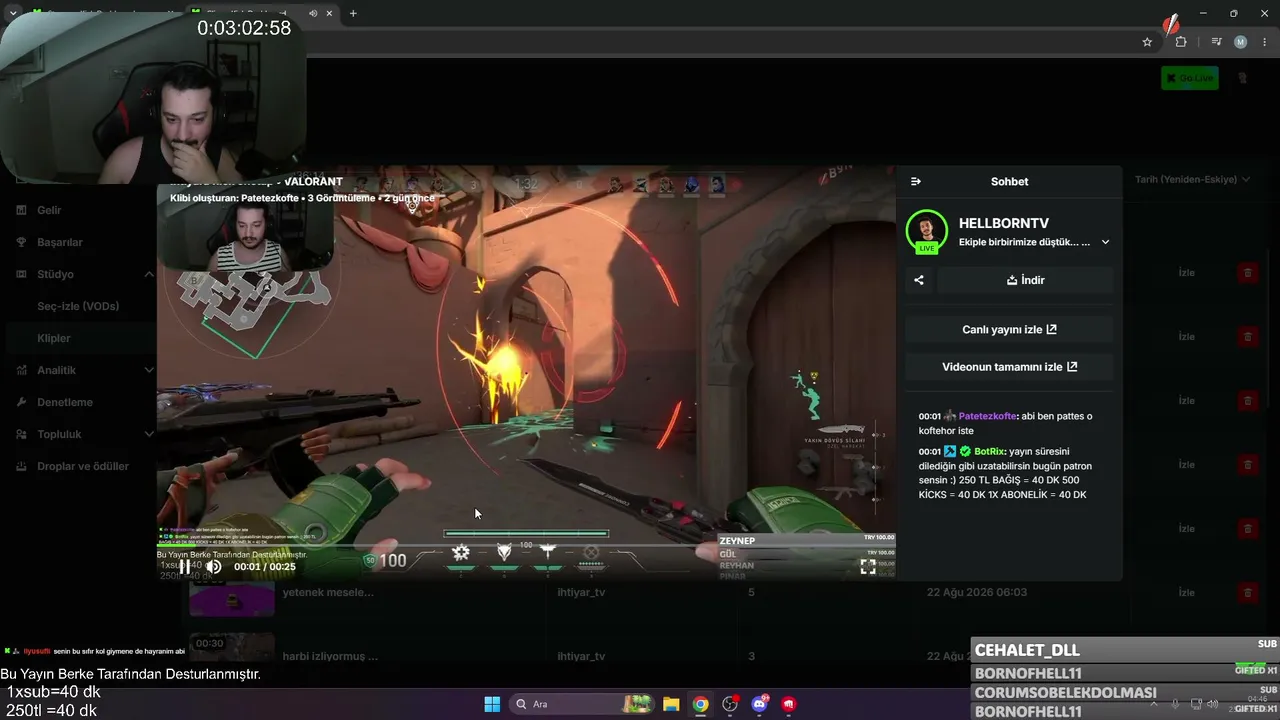Open Başarılar in the sidebar

coord(60,242)
